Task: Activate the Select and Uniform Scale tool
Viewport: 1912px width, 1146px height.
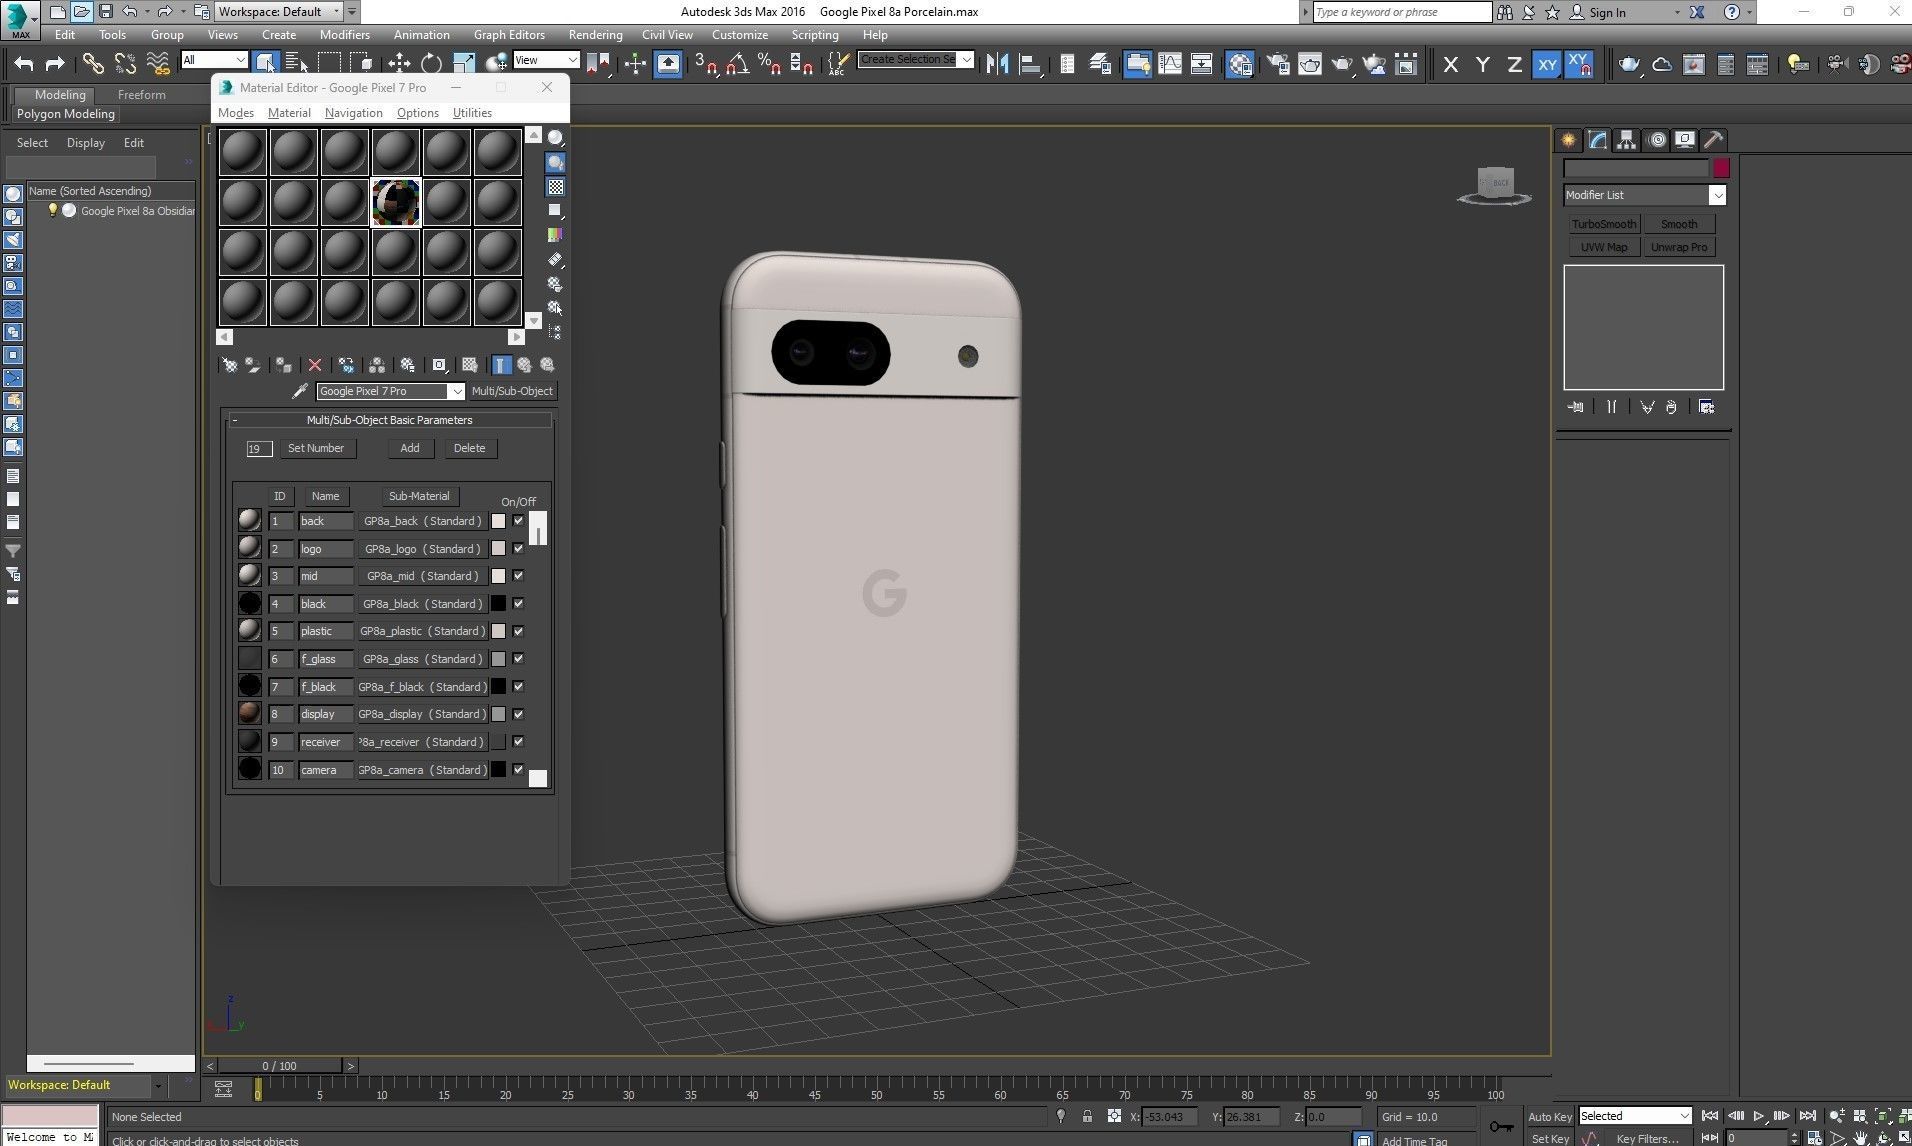Action: point(464,64)
